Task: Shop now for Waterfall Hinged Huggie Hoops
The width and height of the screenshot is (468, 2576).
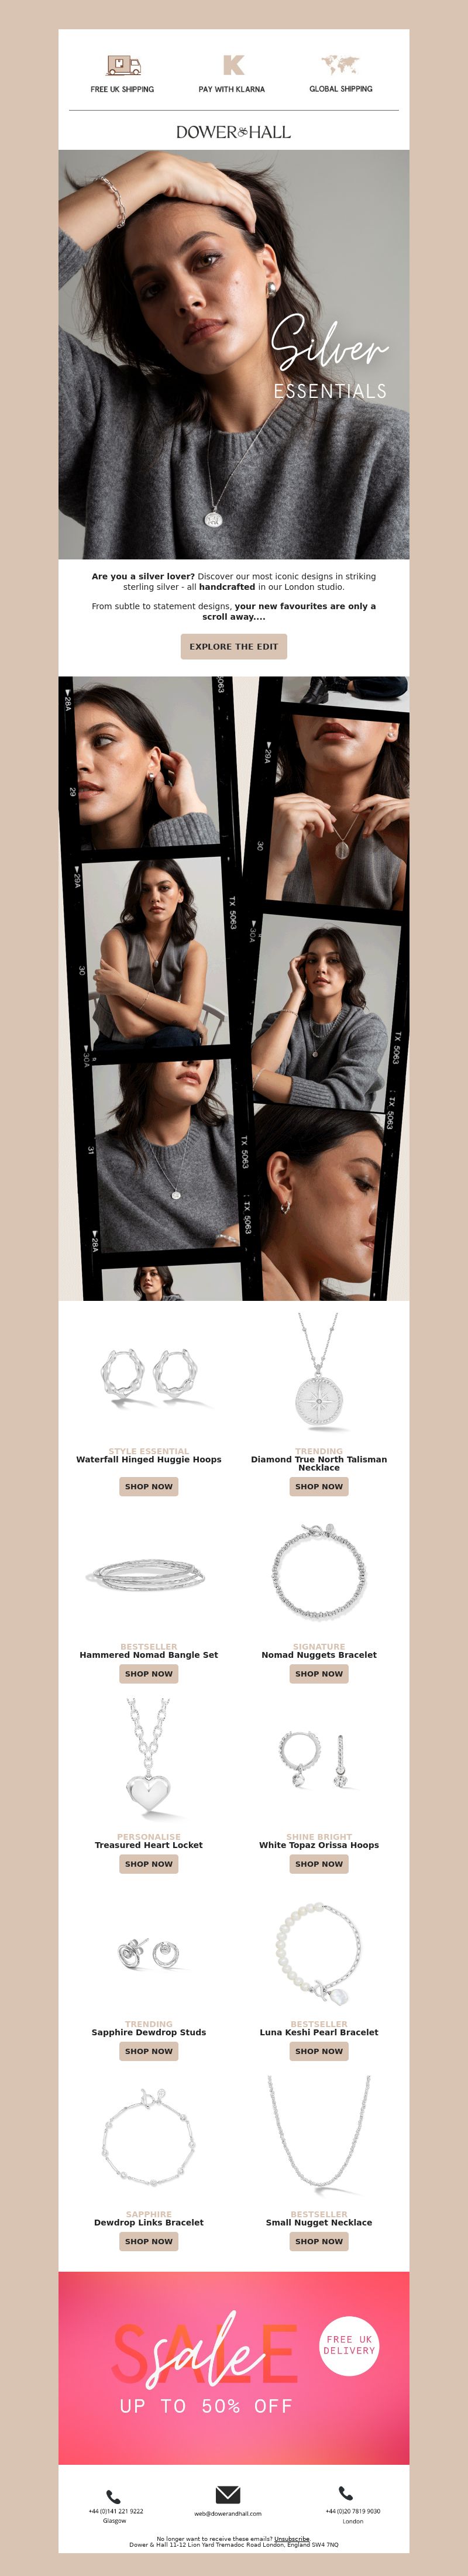Action: pos(149,1486)
